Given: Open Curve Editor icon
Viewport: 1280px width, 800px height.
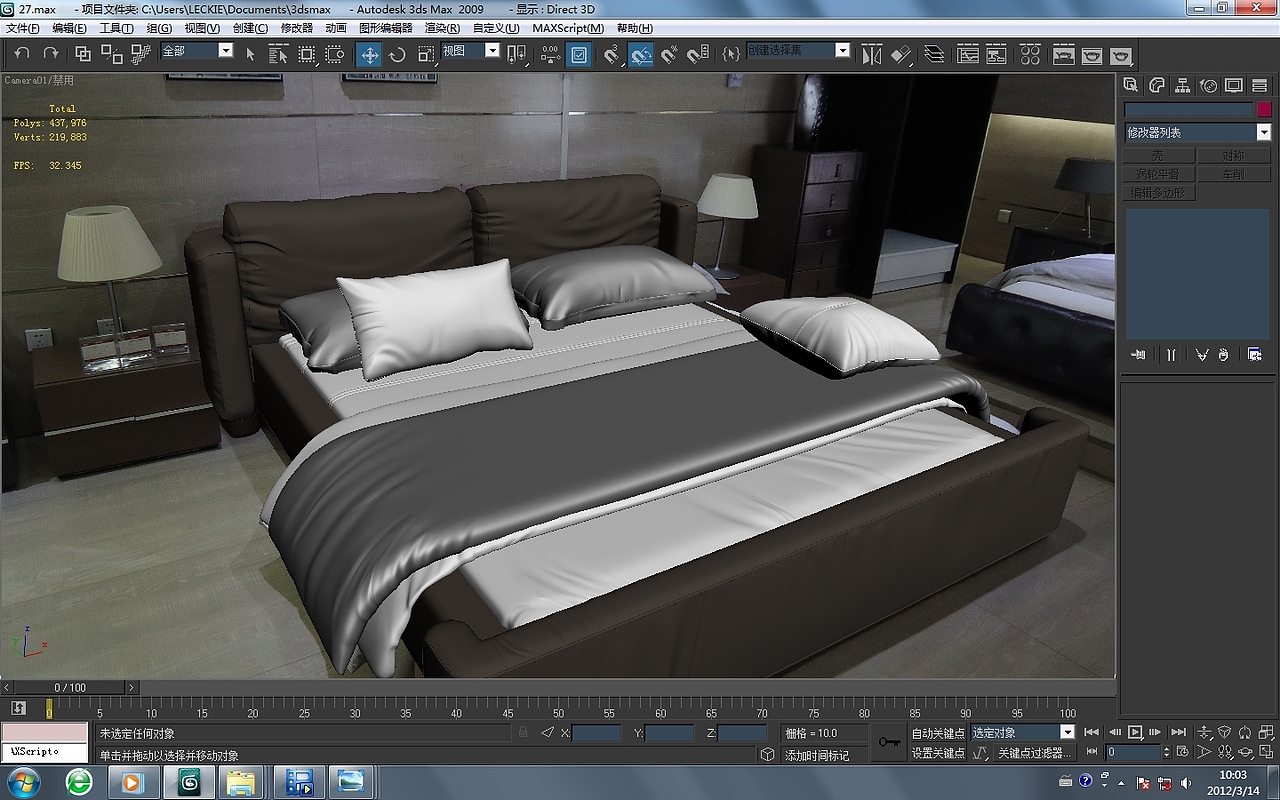Looking at the screenshot, I should [x=968, y=54].
